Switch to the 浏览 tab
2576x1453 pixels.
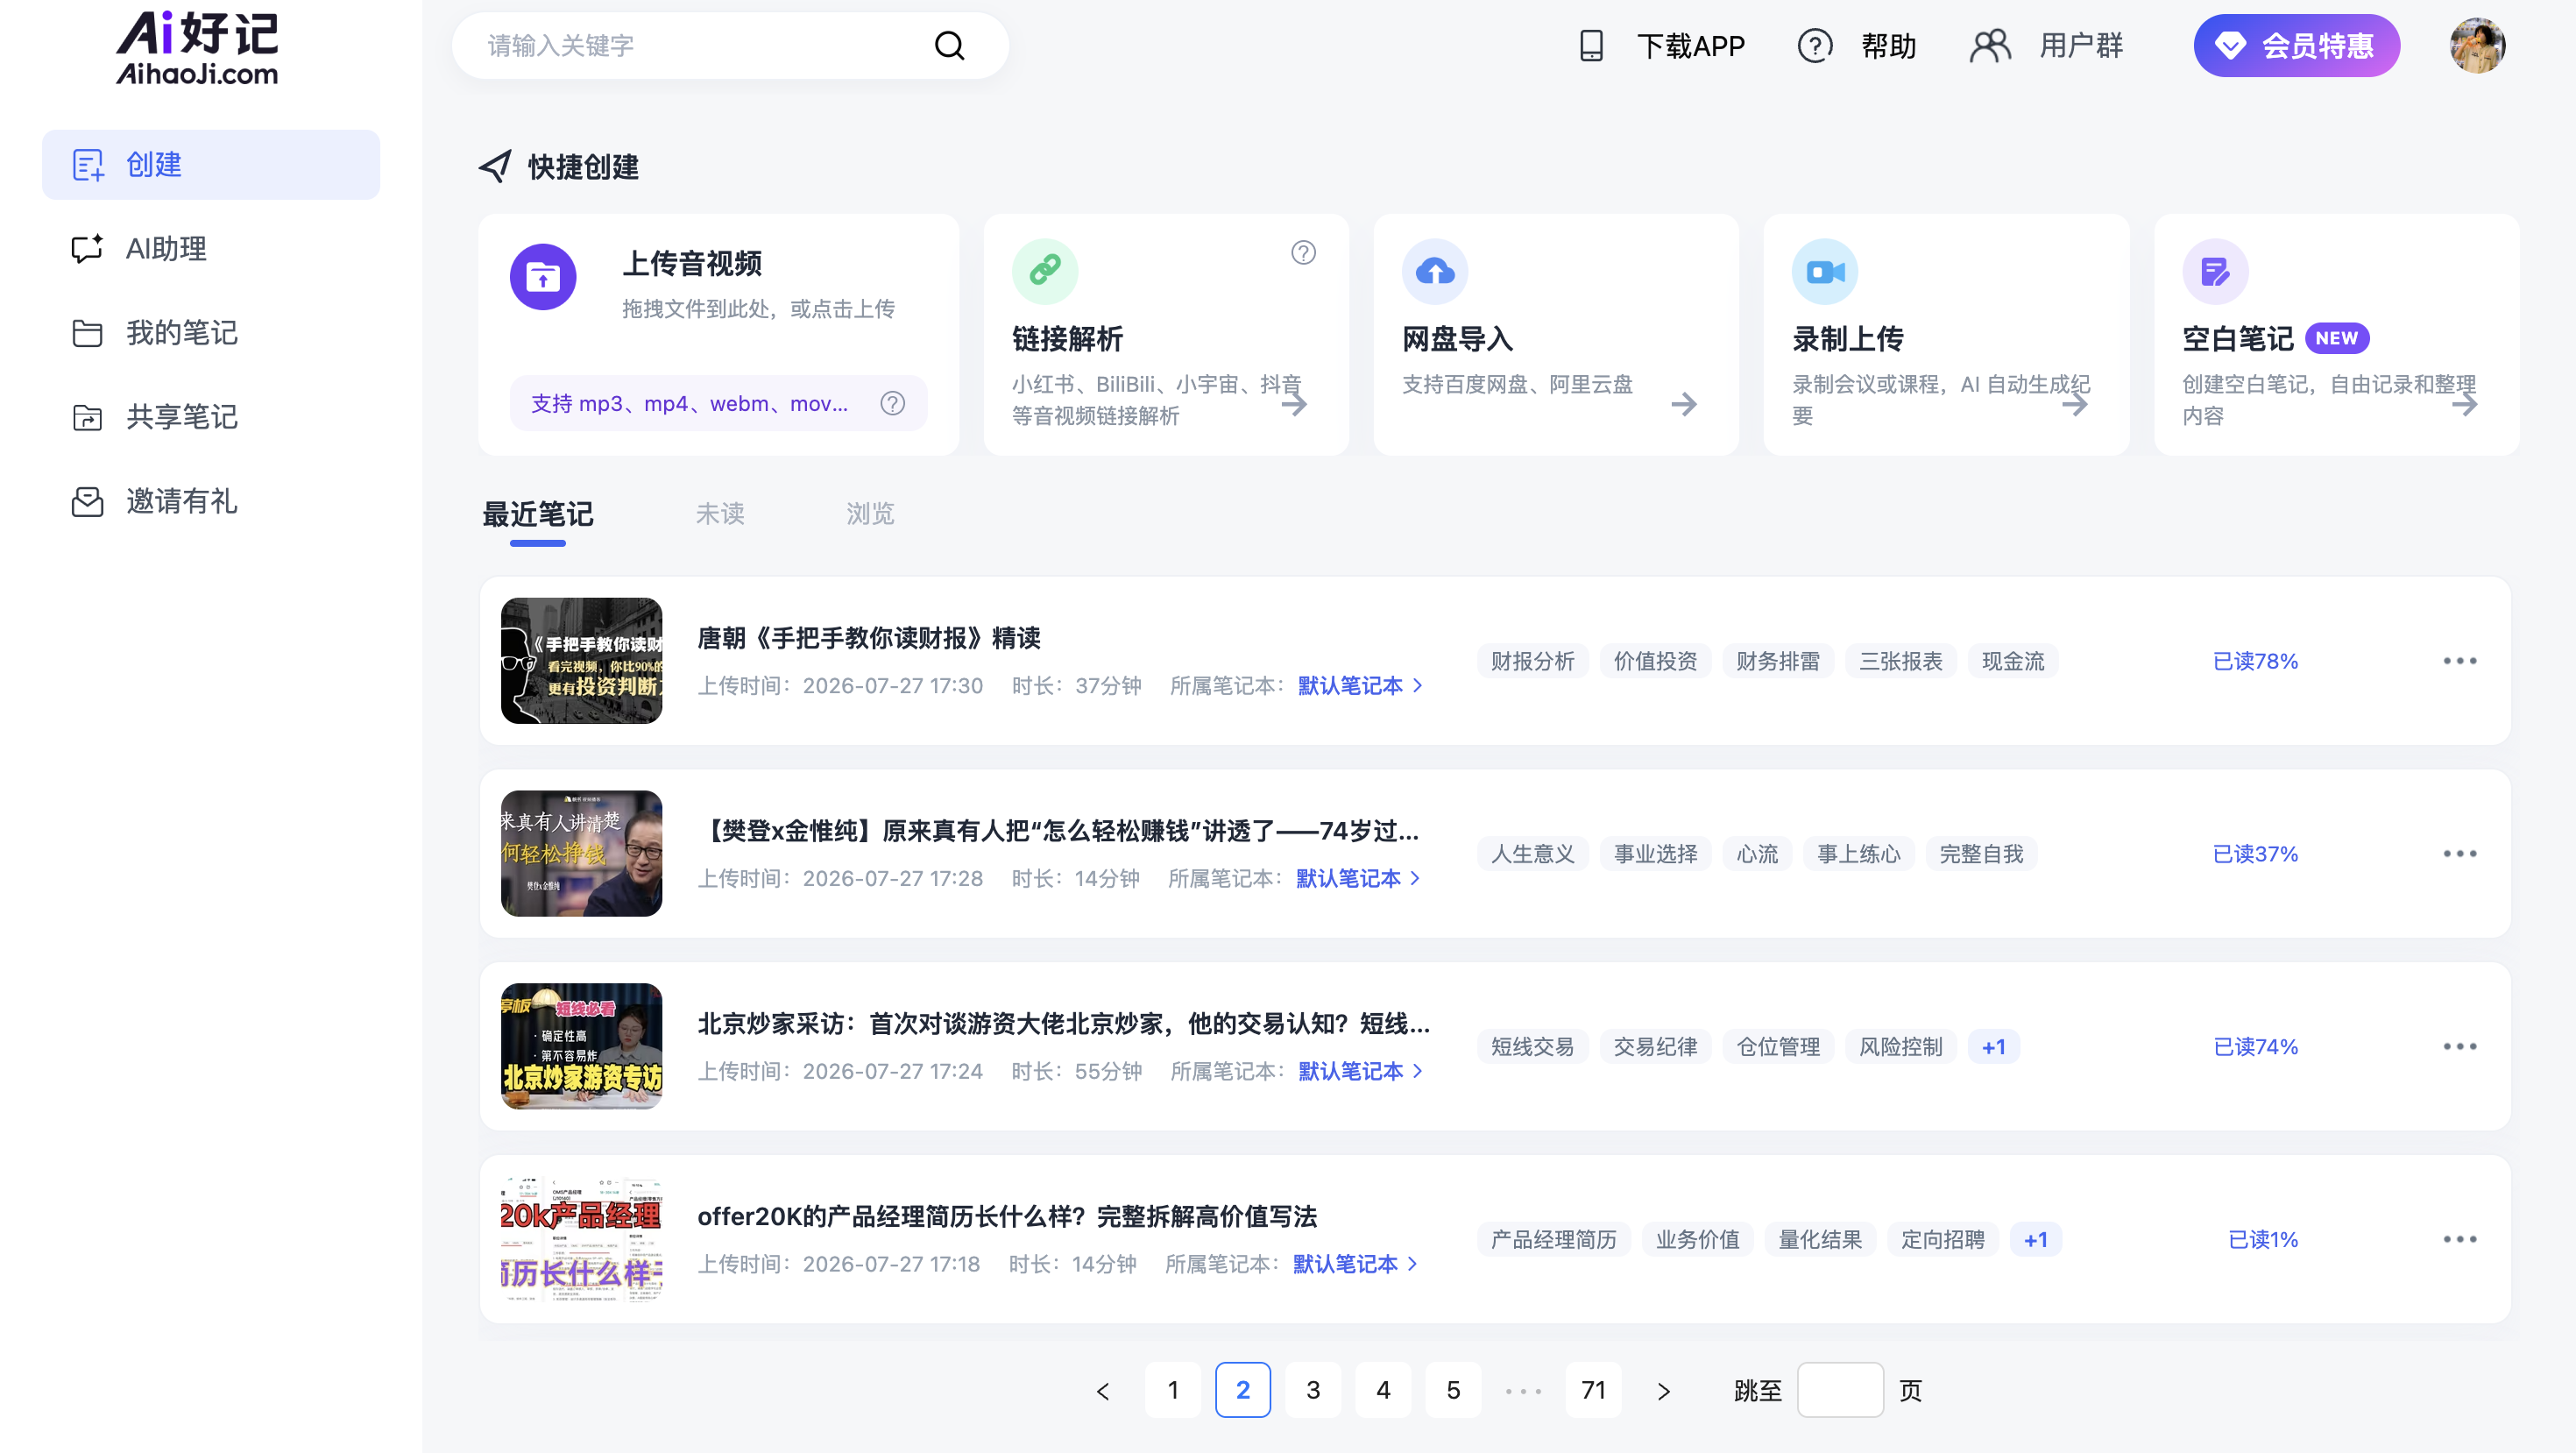(870, 514)
